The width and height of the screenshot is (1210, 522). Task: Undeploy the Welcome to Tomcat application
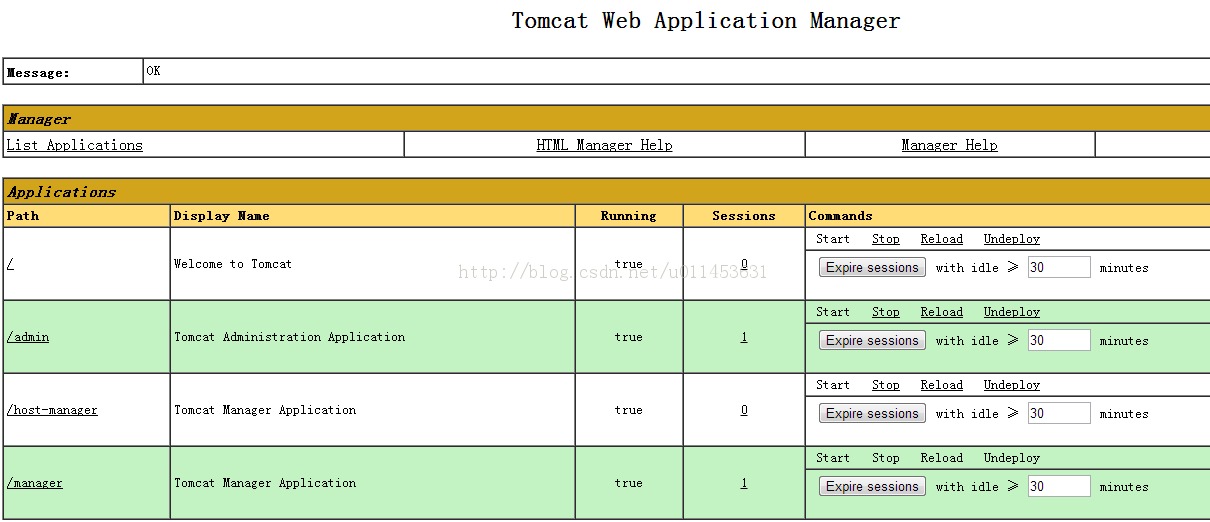pyautogui.click(x=1012, y=239)
